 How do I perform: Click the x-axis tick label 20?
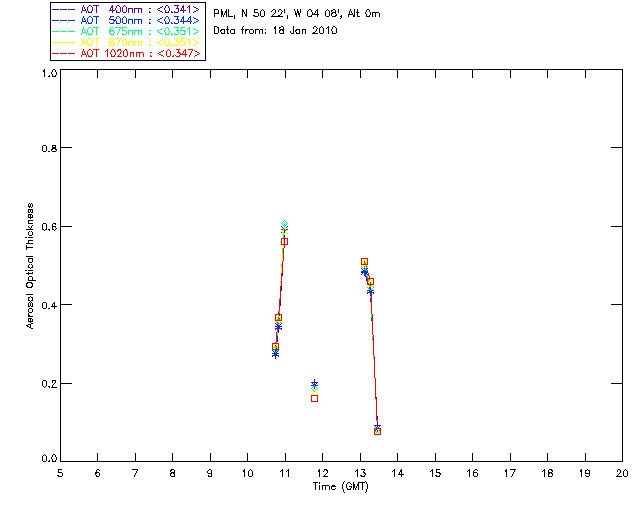[x=622, y=473]
